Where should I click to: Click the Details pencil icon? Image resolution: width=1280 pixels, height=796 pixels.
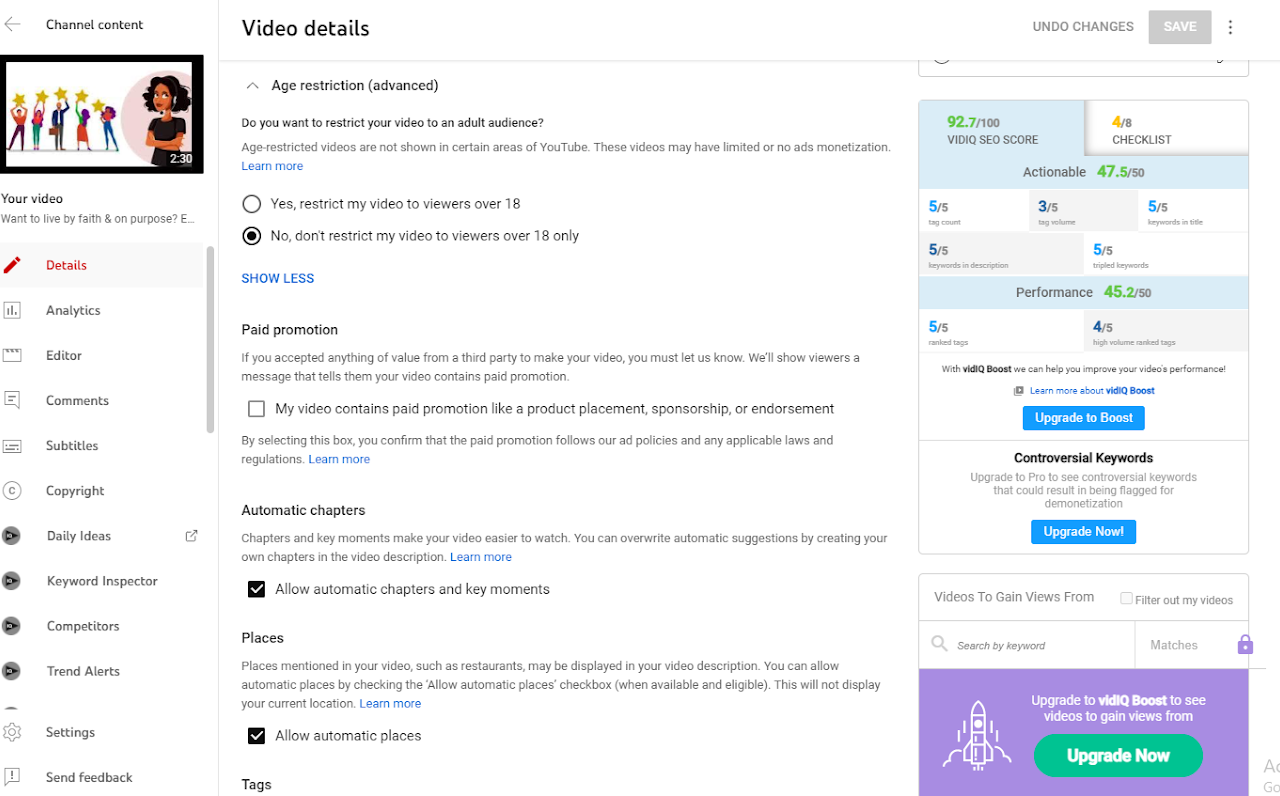(12, 265)
